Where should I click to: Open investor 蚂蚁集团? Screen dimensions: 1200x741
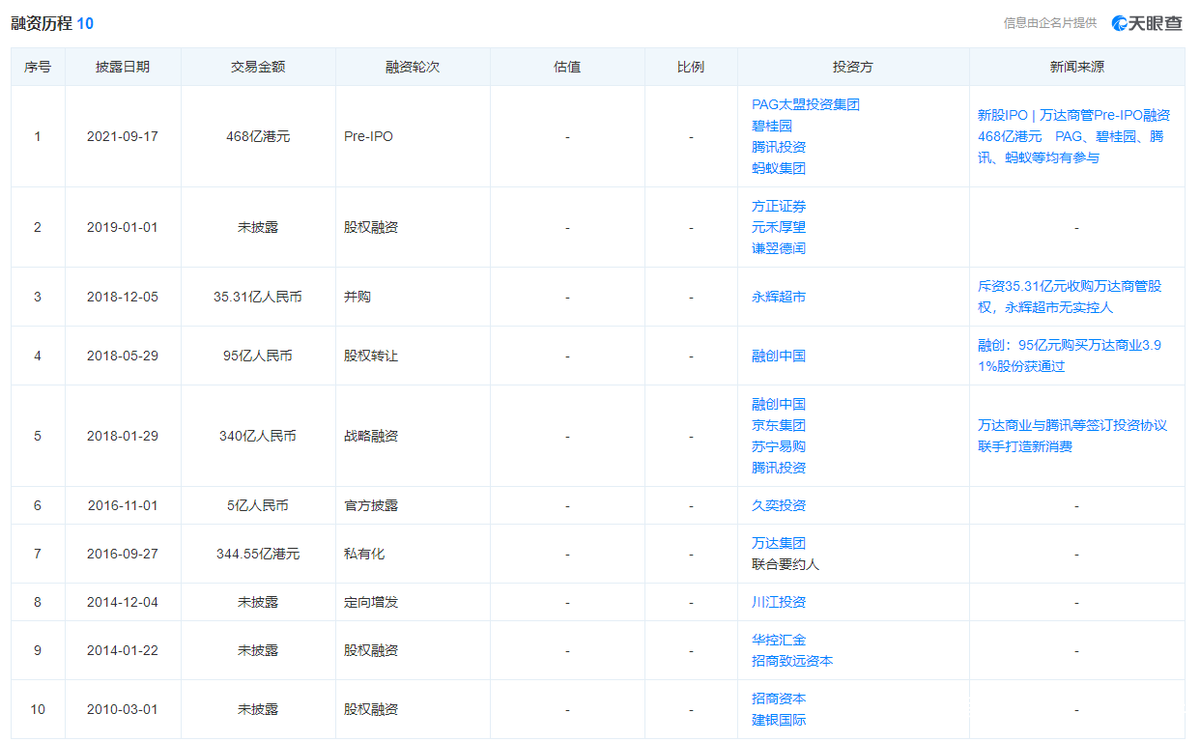779,168
